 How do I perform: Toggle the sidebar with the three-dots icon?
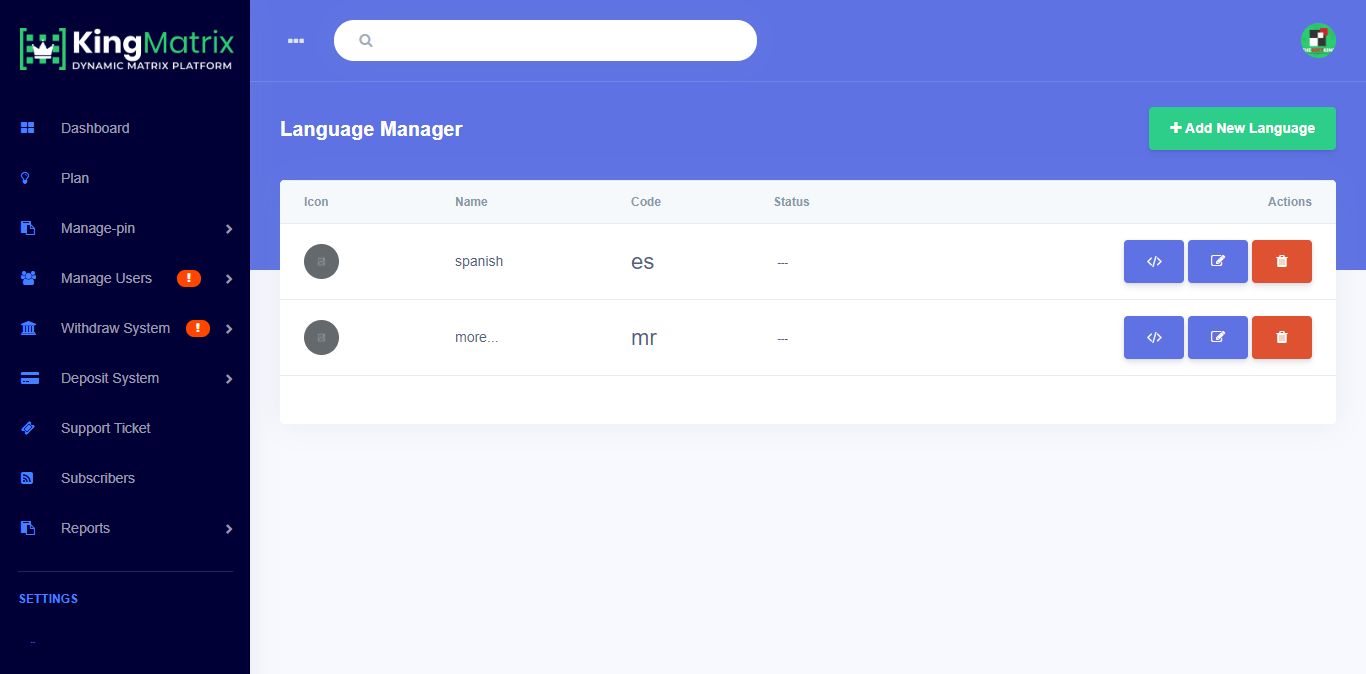click(x=295, y=41)
